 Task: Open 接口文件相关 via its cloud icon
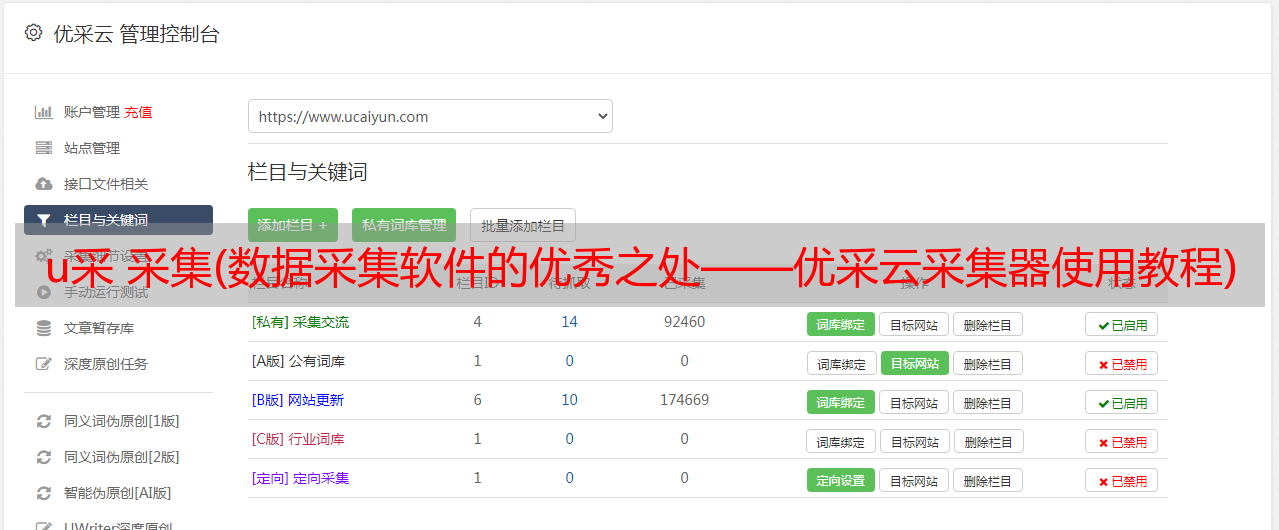coord(43,184)
